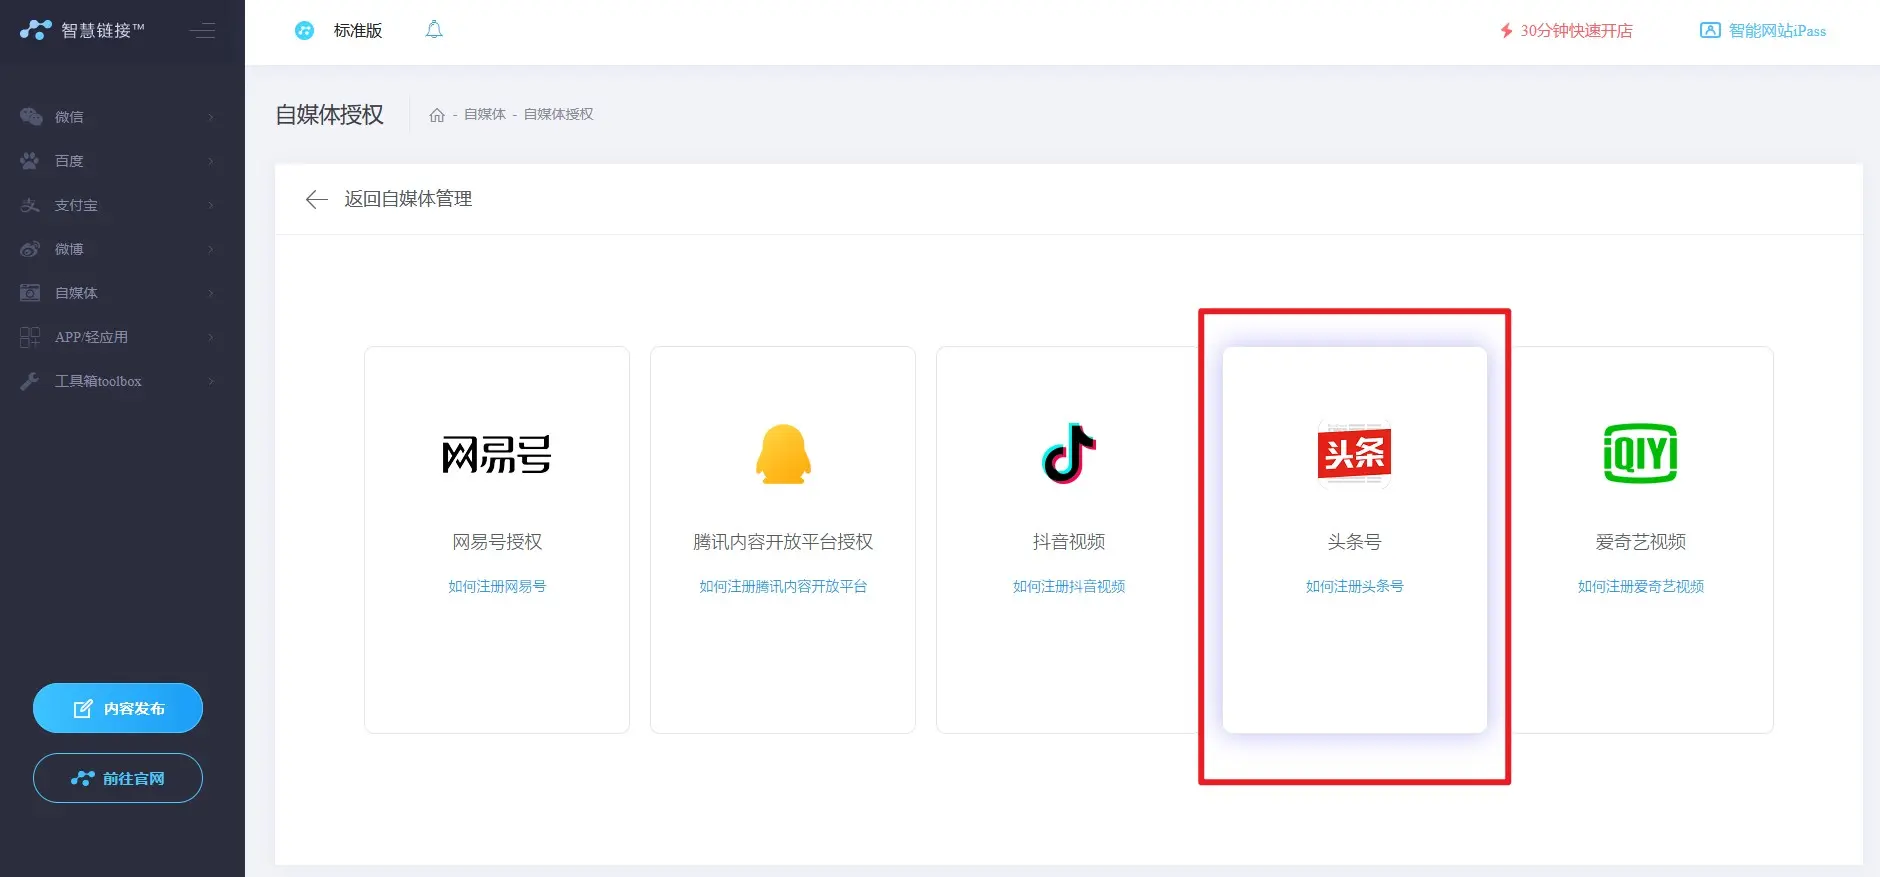Click the back arrow beside 返回自媒体管理
This screenshot has height=877, width=1880.
316,199
